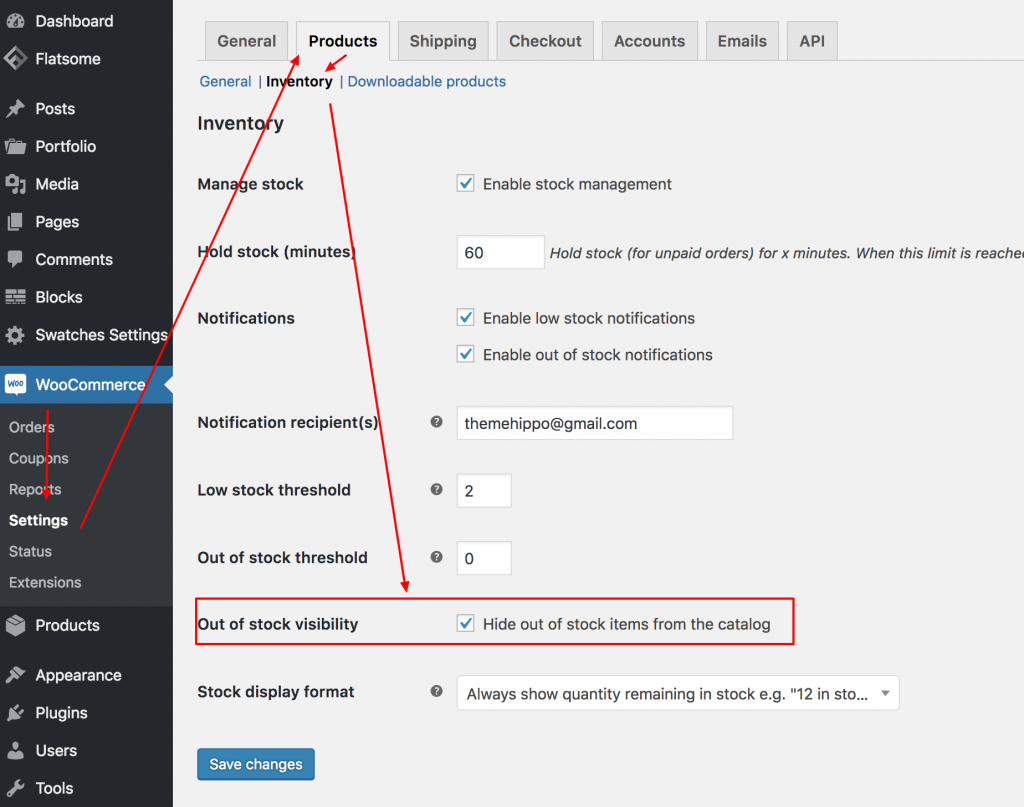Toggle Hide out of stock items from catalog
Viewport: 1024px width, 807px height.
click(x=465, y=623)
